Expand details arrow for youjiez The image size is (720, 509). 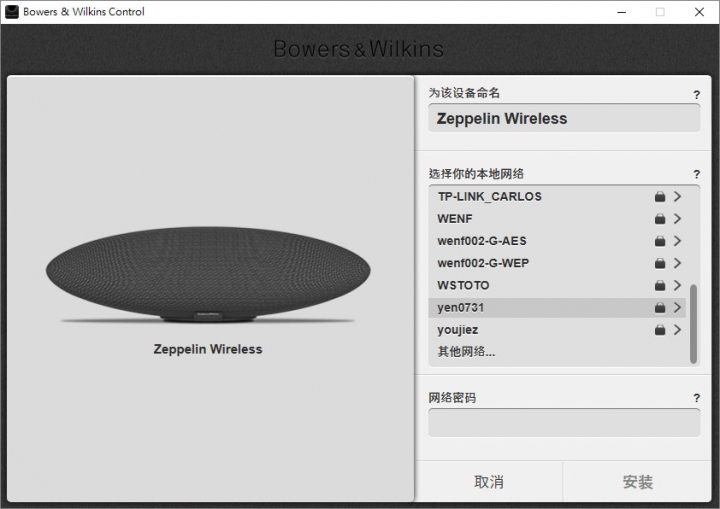click(677, 329)
